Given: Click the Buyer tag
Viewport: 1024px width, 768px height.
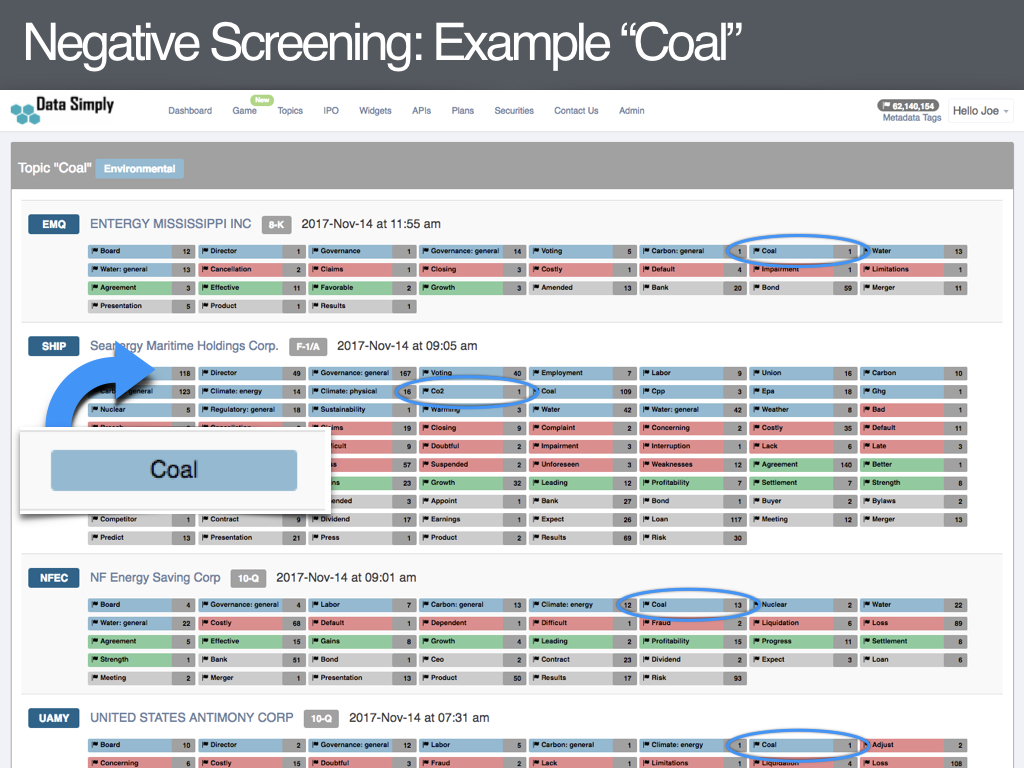Looking at the screenshot, I should 803,501.
